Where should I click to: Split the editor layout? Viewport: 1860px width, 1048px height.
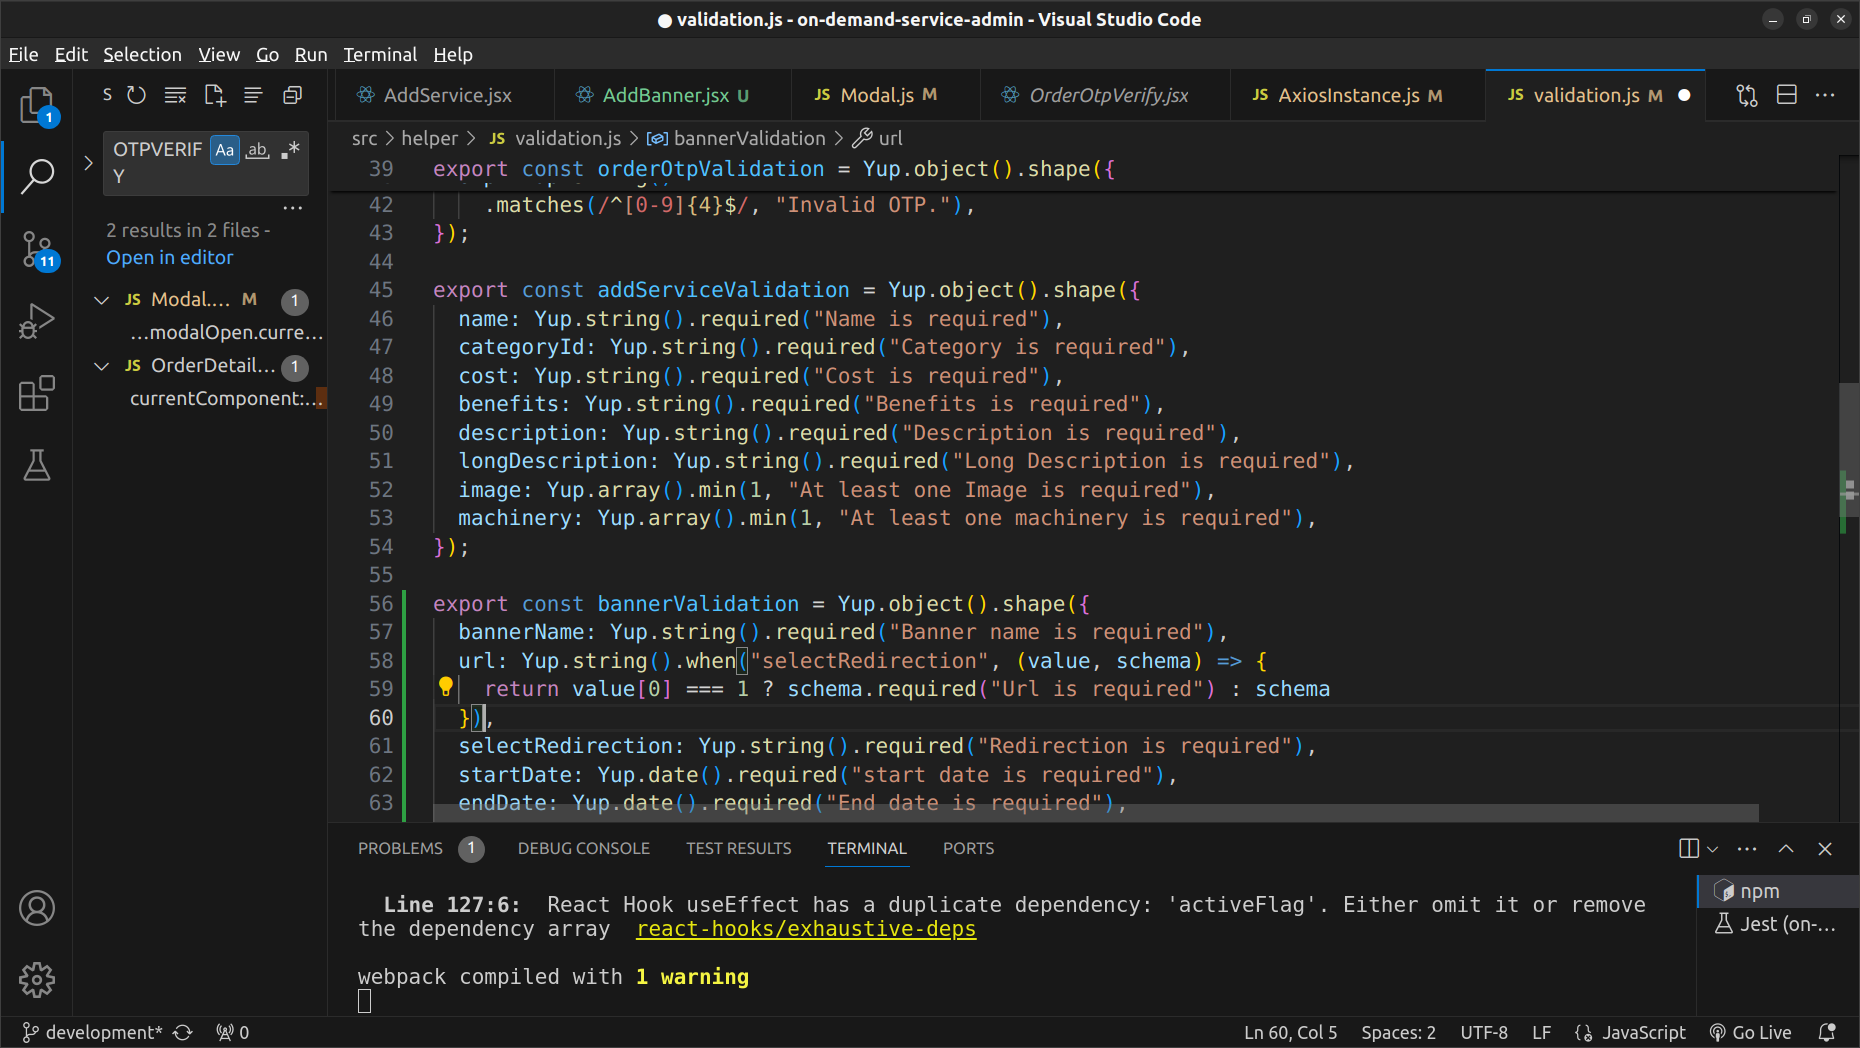(1786, 95)
